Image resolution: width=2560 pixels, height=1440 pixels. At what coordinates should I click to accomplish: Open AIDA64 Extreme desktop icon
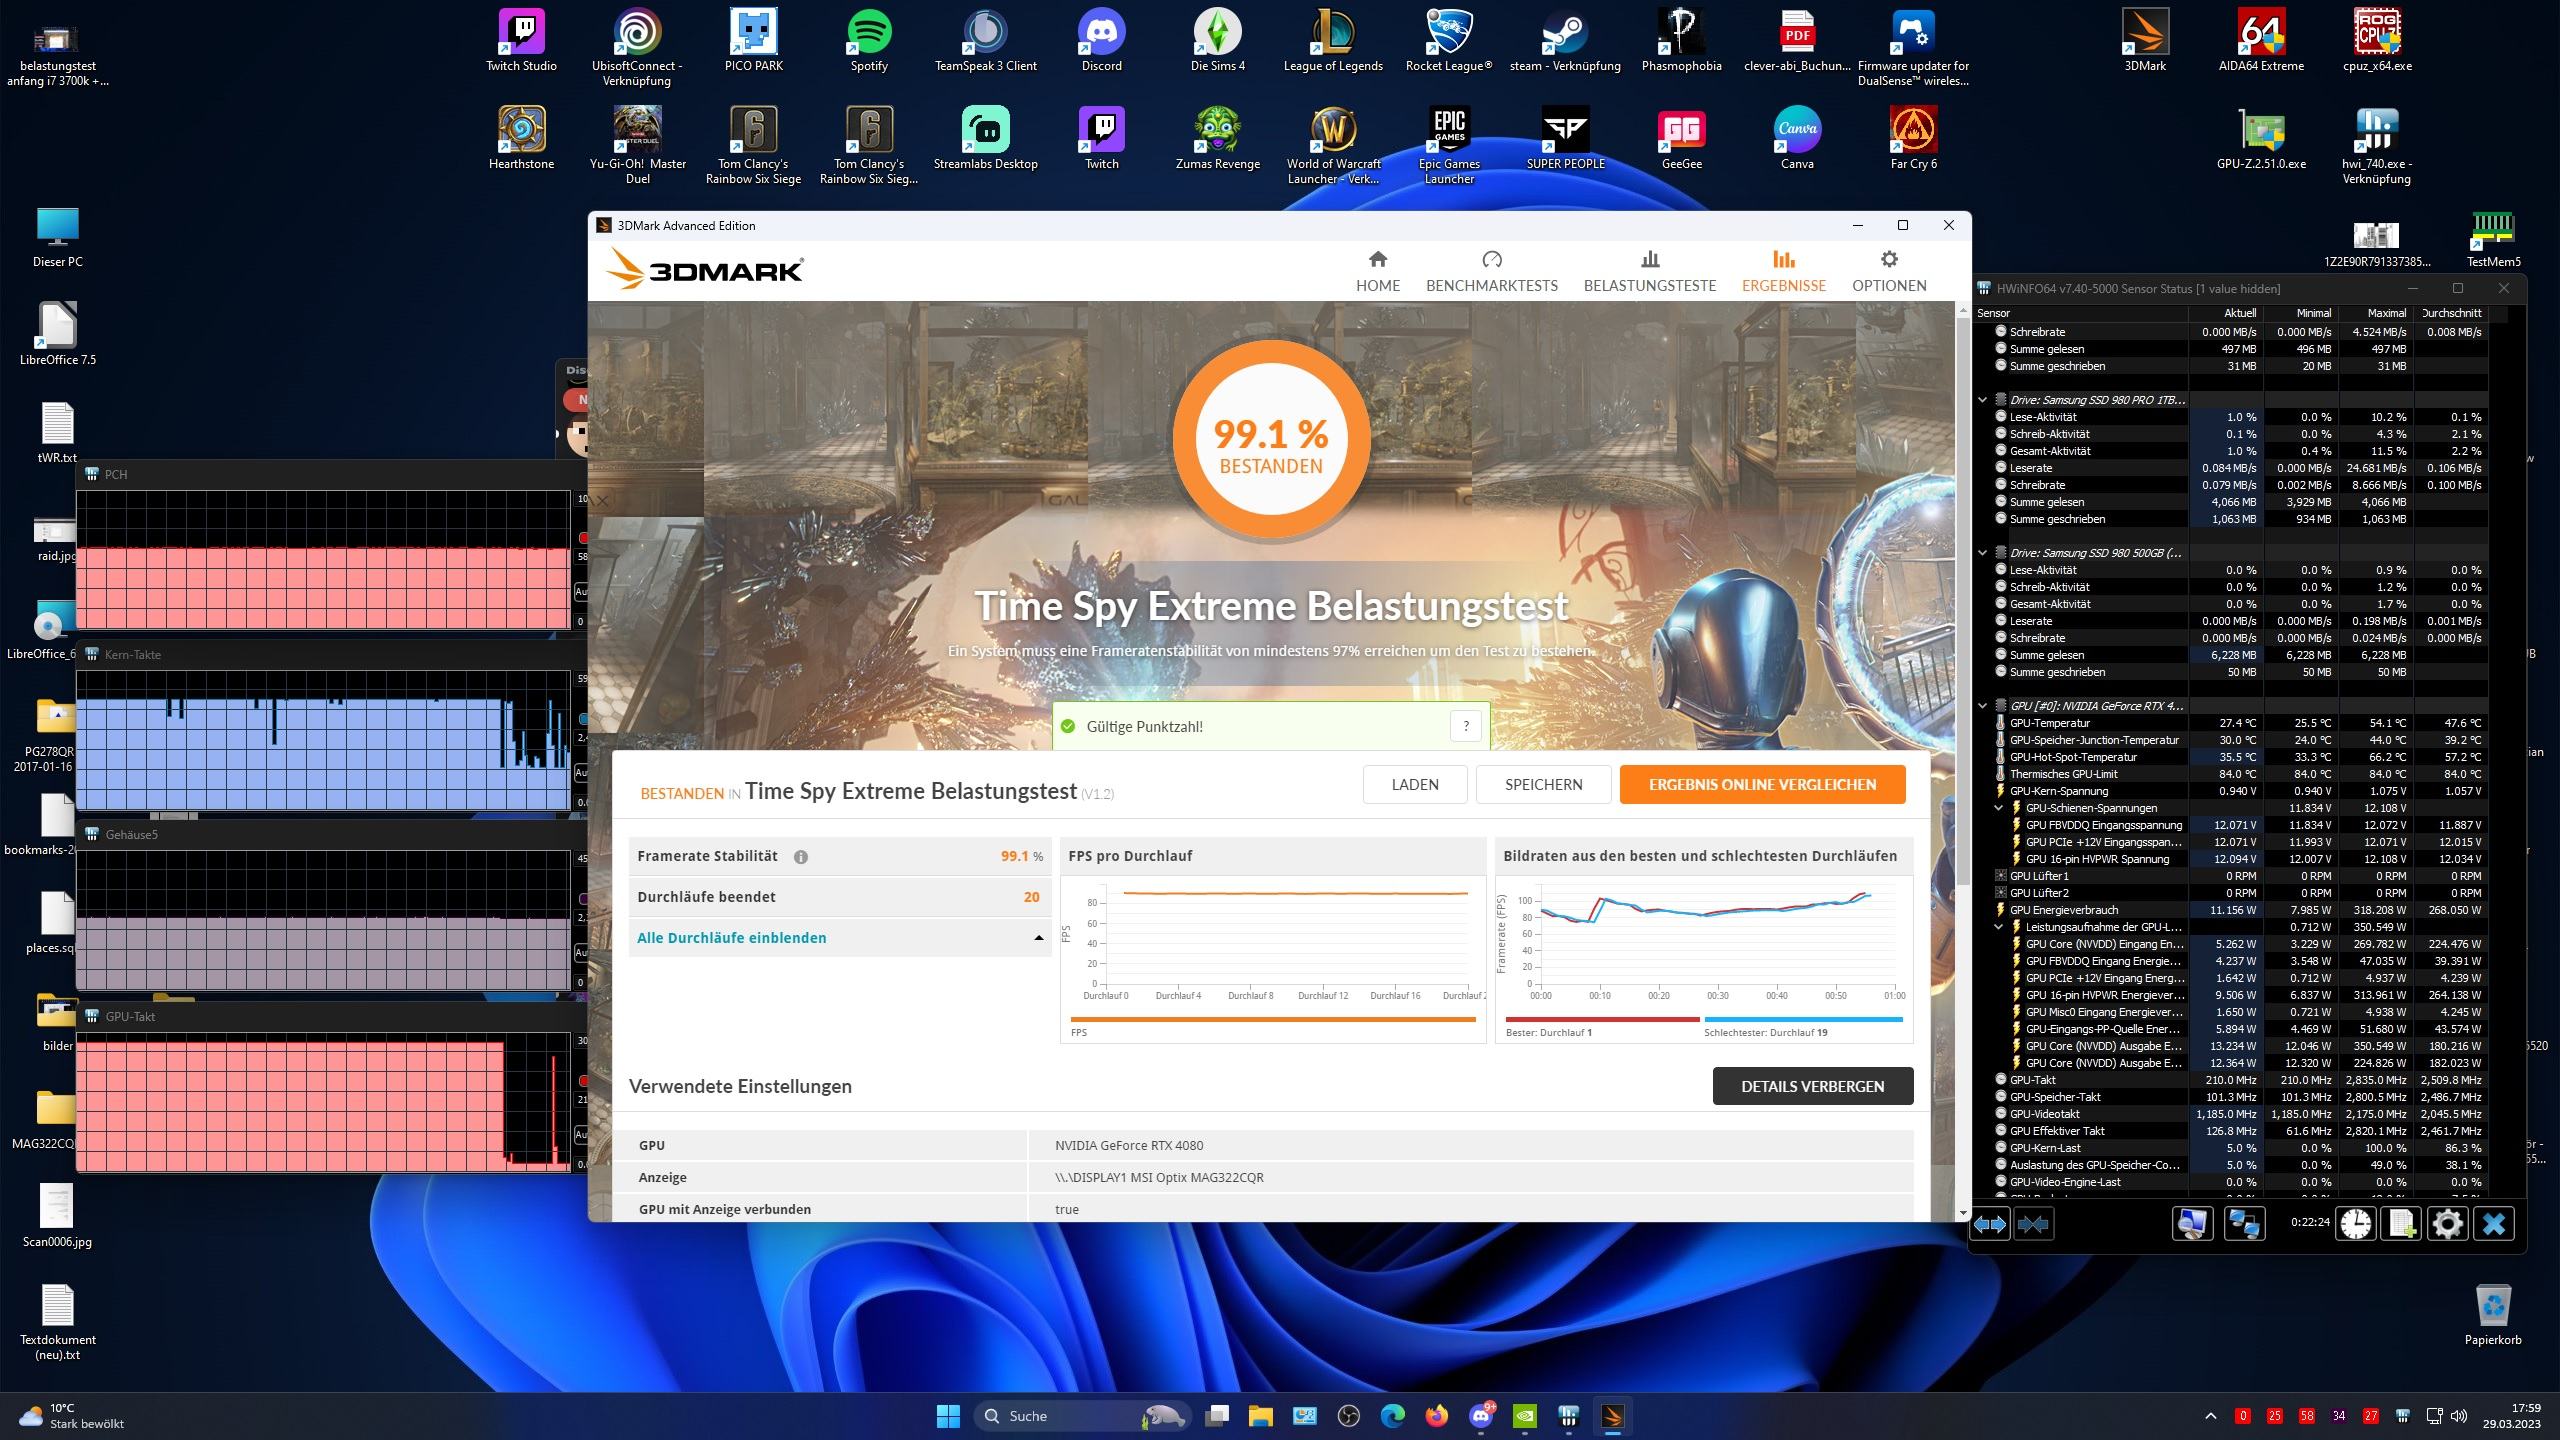[2261, 42]
